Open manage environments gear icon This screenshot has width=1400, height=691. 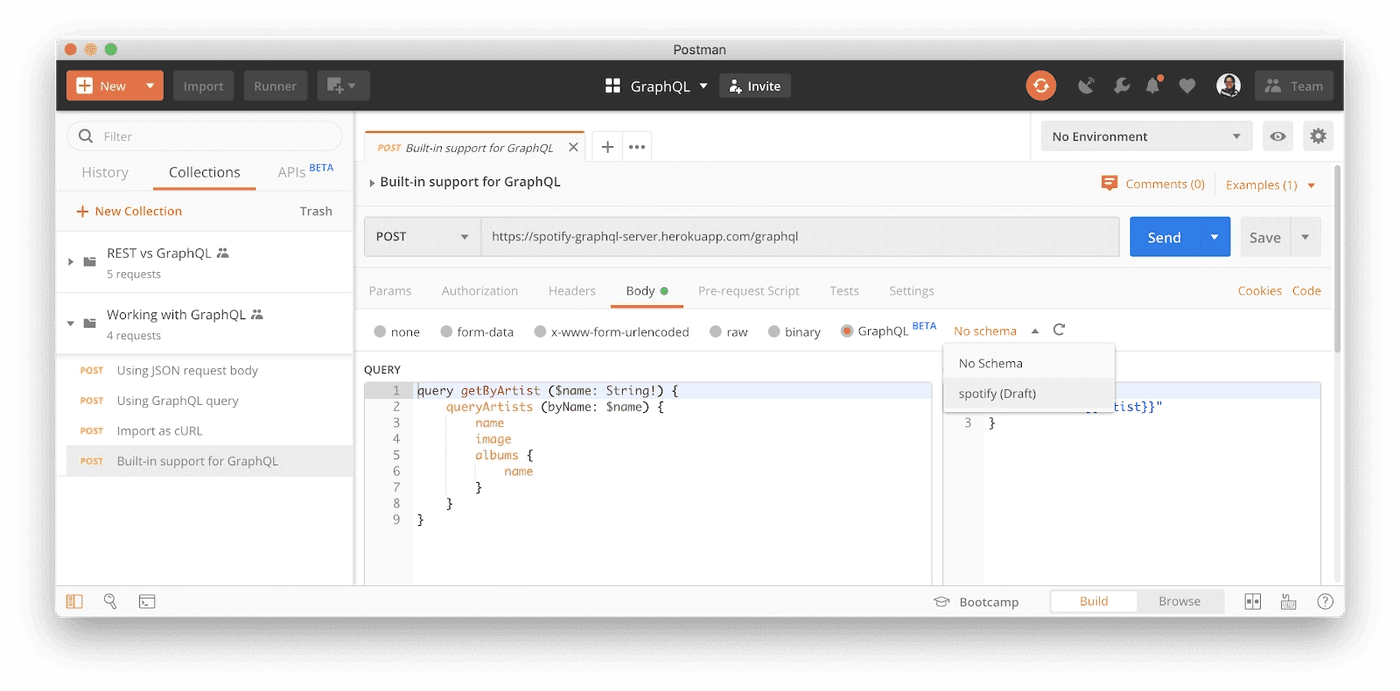coord(1318,136)
